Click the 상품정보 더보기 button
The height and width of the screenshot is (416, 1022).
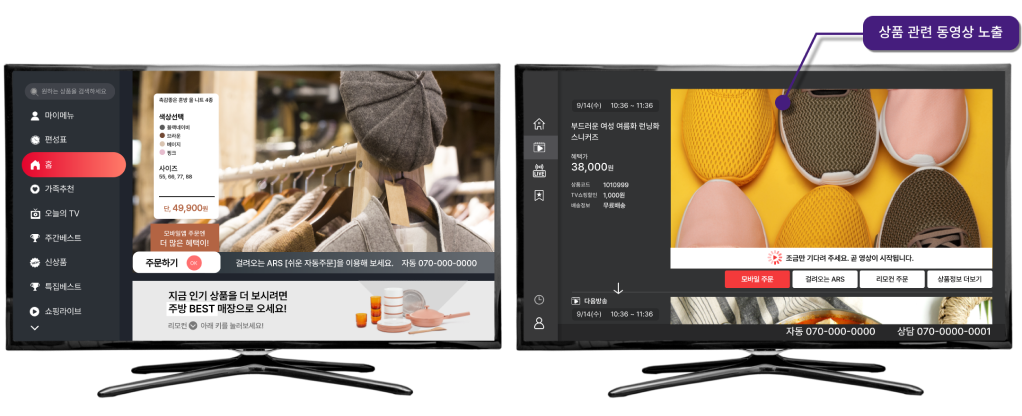point(959,279)
